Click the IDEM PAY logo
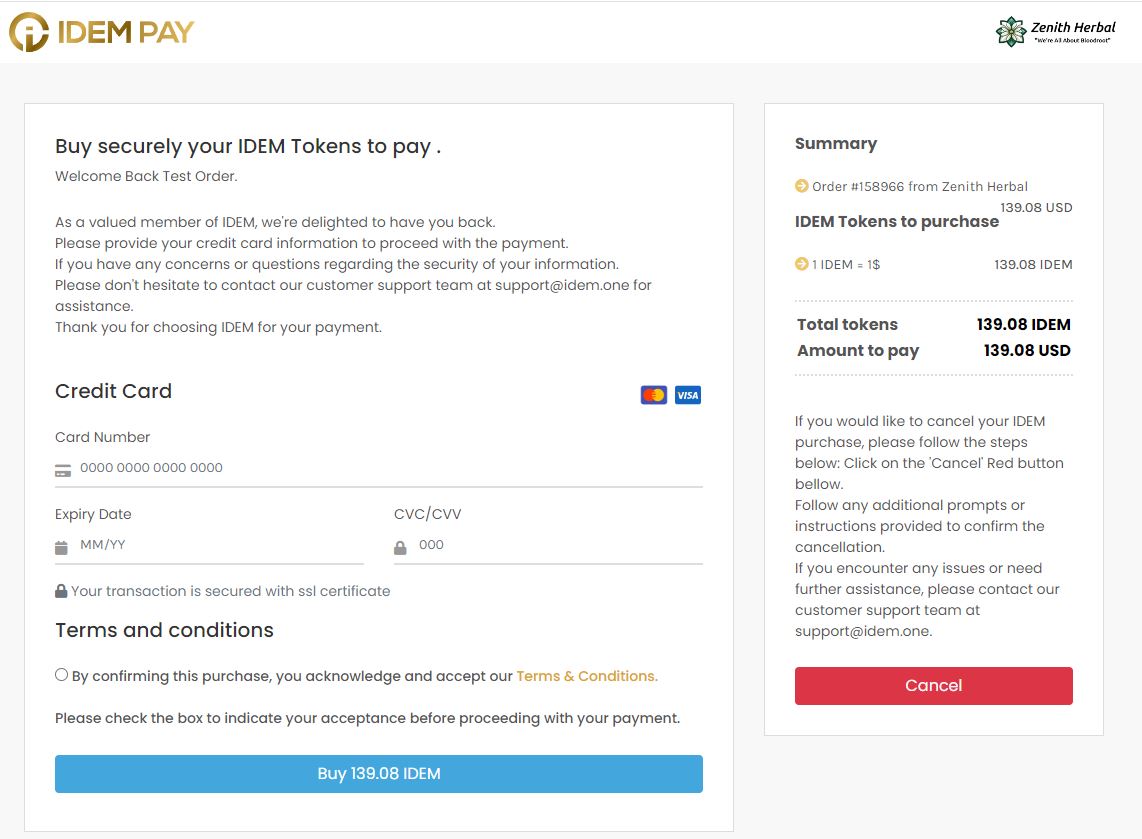1142x839 pixels. click(101, 32)
